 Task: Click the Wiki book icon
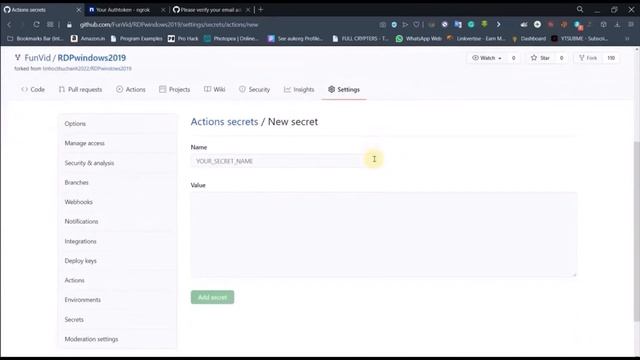207,89
